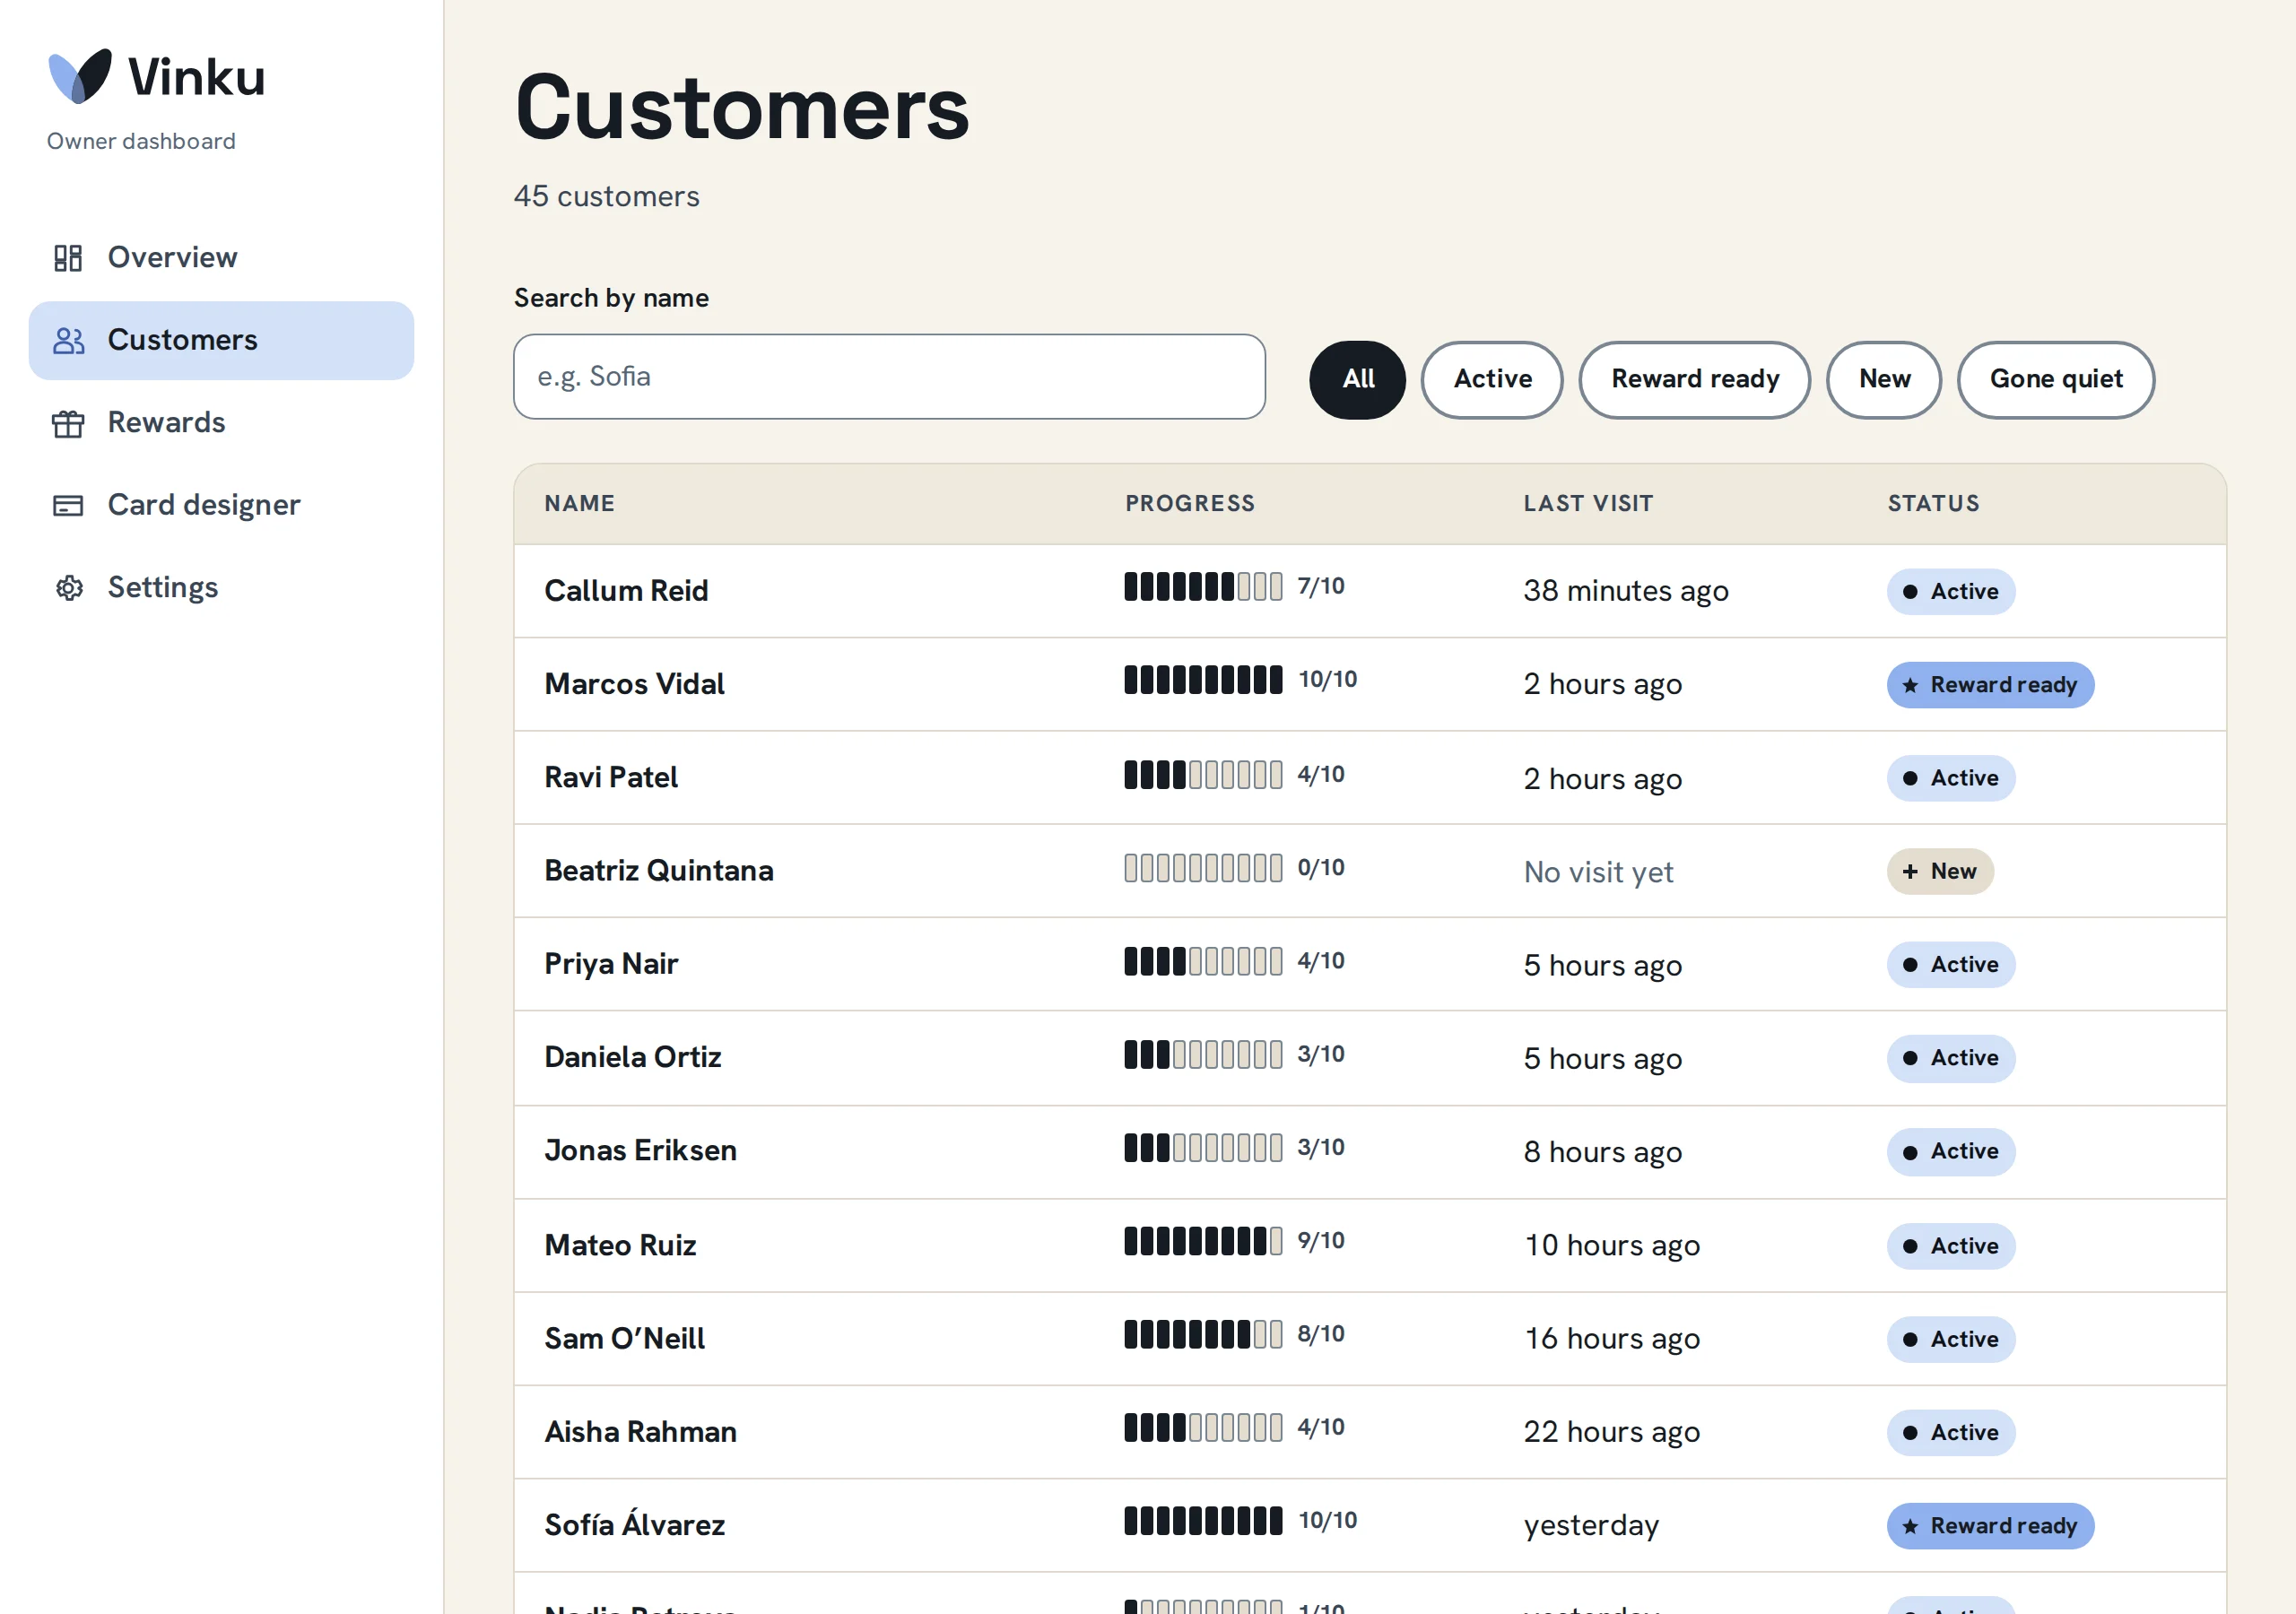
Task: Filter customers by Gone quiet
Action: tap(2055, 379)
